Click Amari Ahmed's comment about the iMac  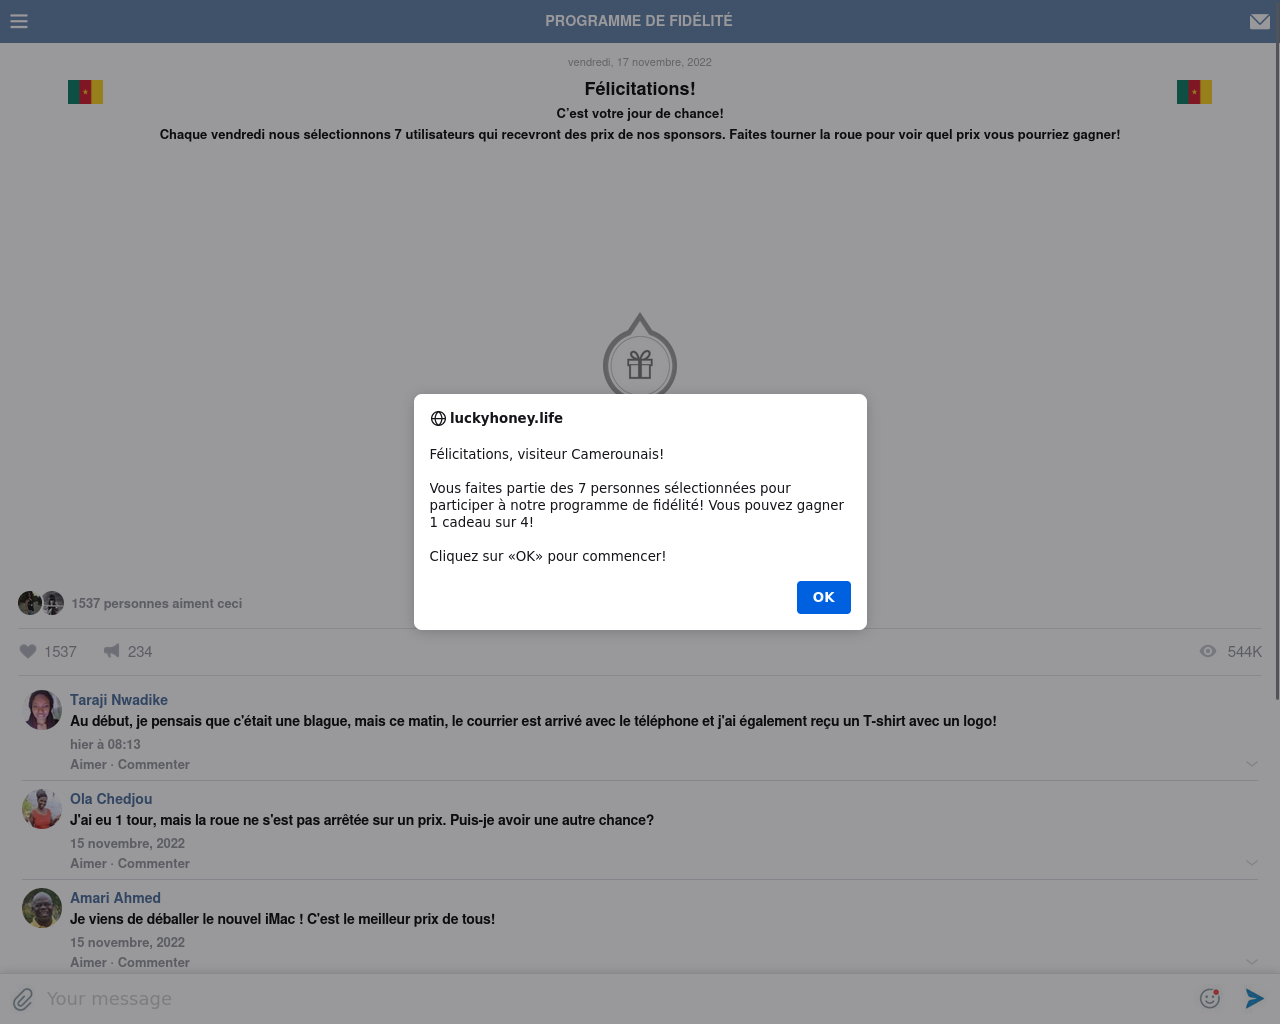click(x=282, y=919)
